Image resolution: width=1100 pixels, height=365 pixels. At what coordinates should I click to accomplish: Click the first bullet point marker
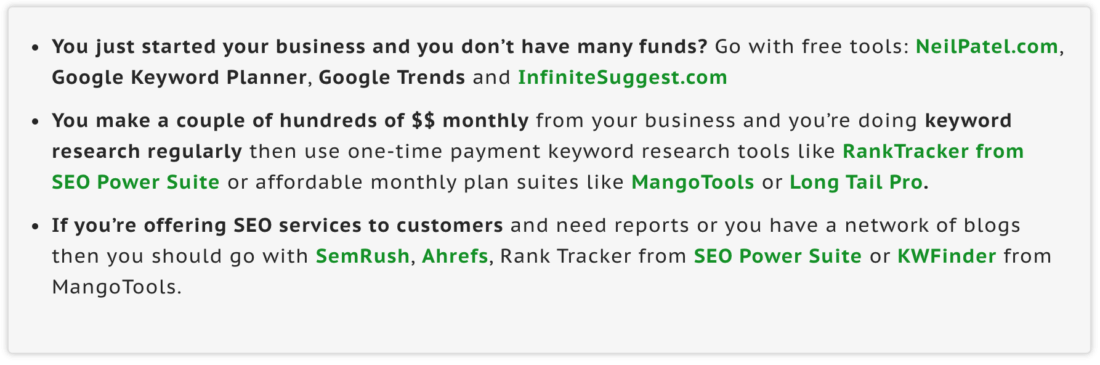36,48
